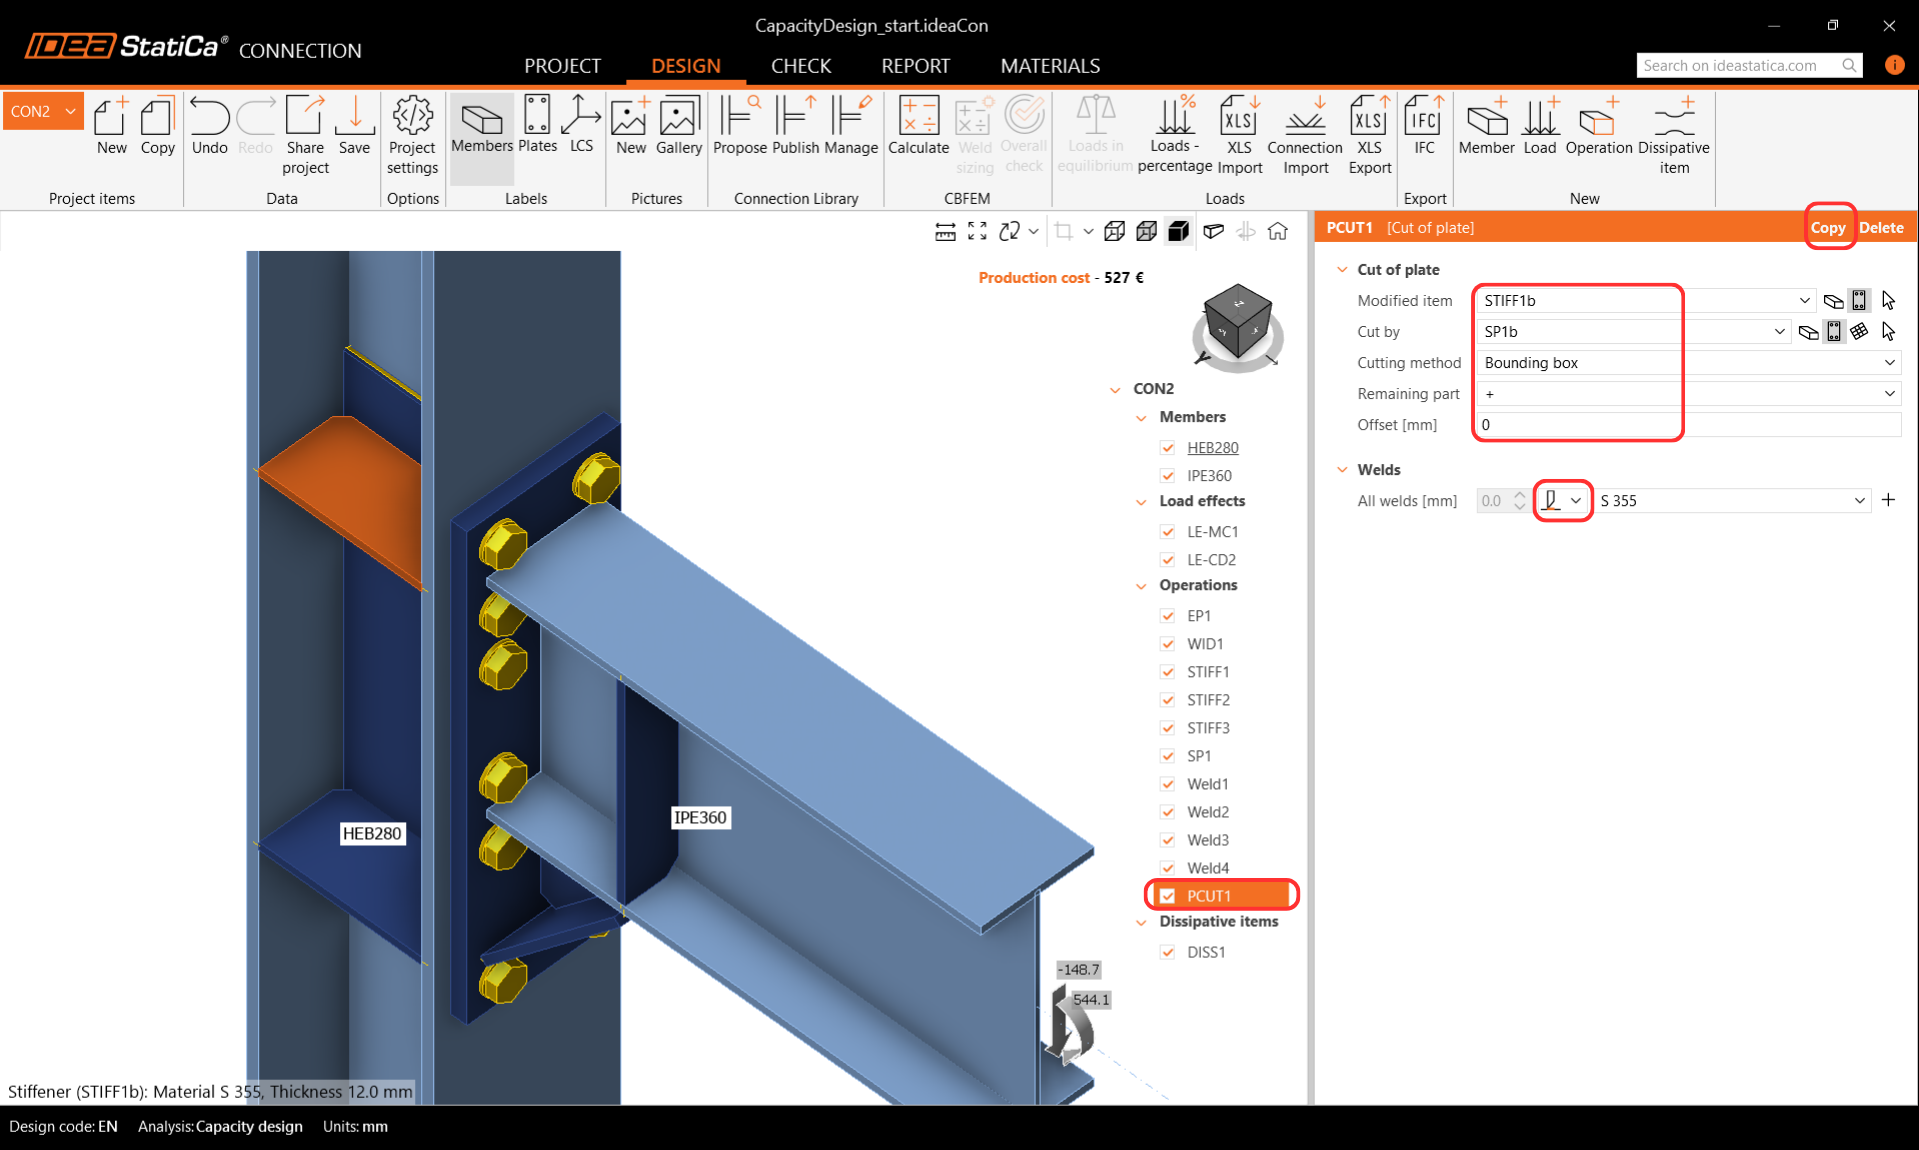Switch to the MATERIALS tab
Screen dimensions: 1919x1150
click(x=1050, y=65)
